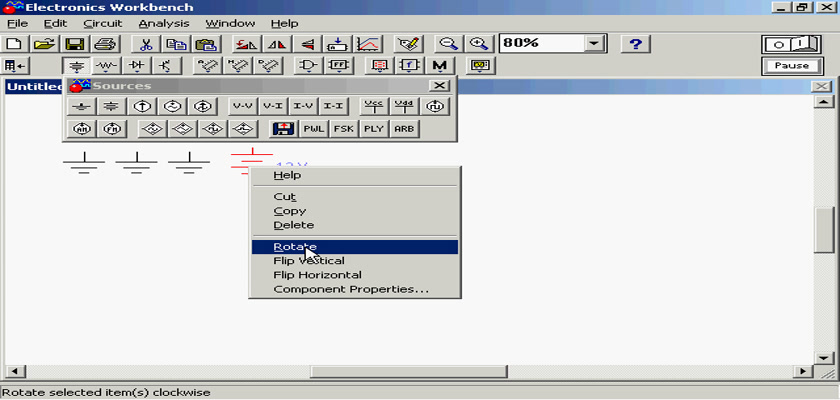Viewport: 840px width, 400px height.
Task: Click the Flip Horizontal toolbar icon
Action: [278, 44]
